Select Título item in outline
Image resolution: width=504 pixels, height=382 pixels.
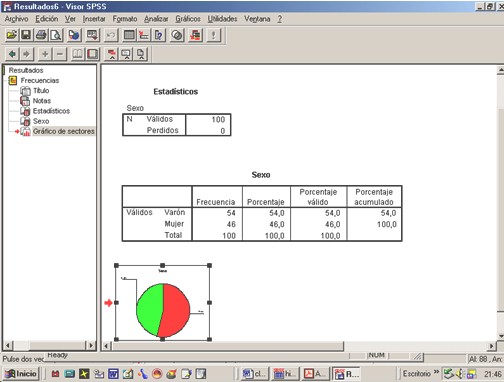click(x=41, y=91)
